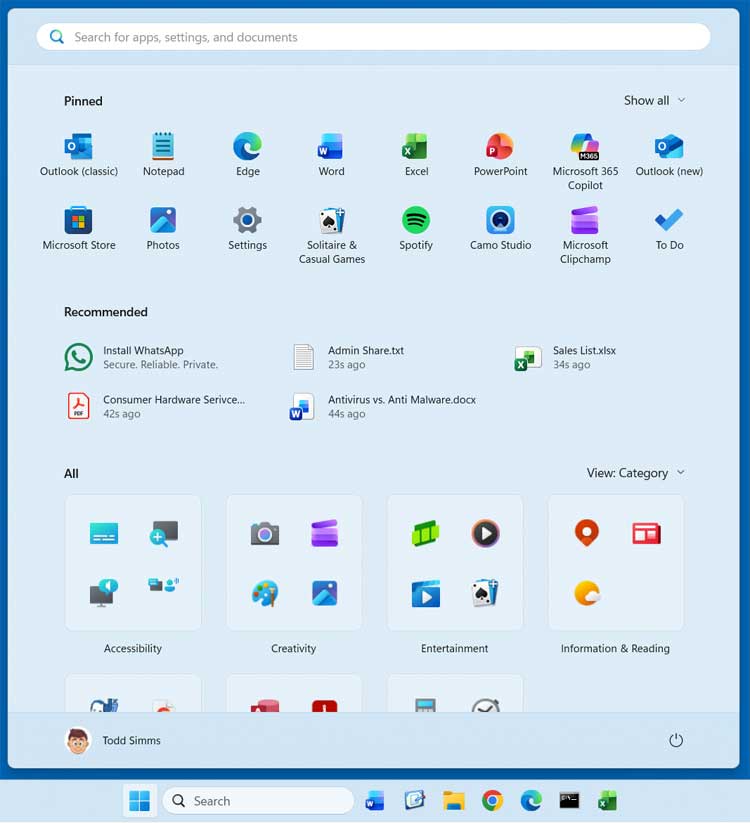Image resolution: width=750 pixels, height=823 pixels.
Task: Open the Creativity category folder
Action: 294,563
